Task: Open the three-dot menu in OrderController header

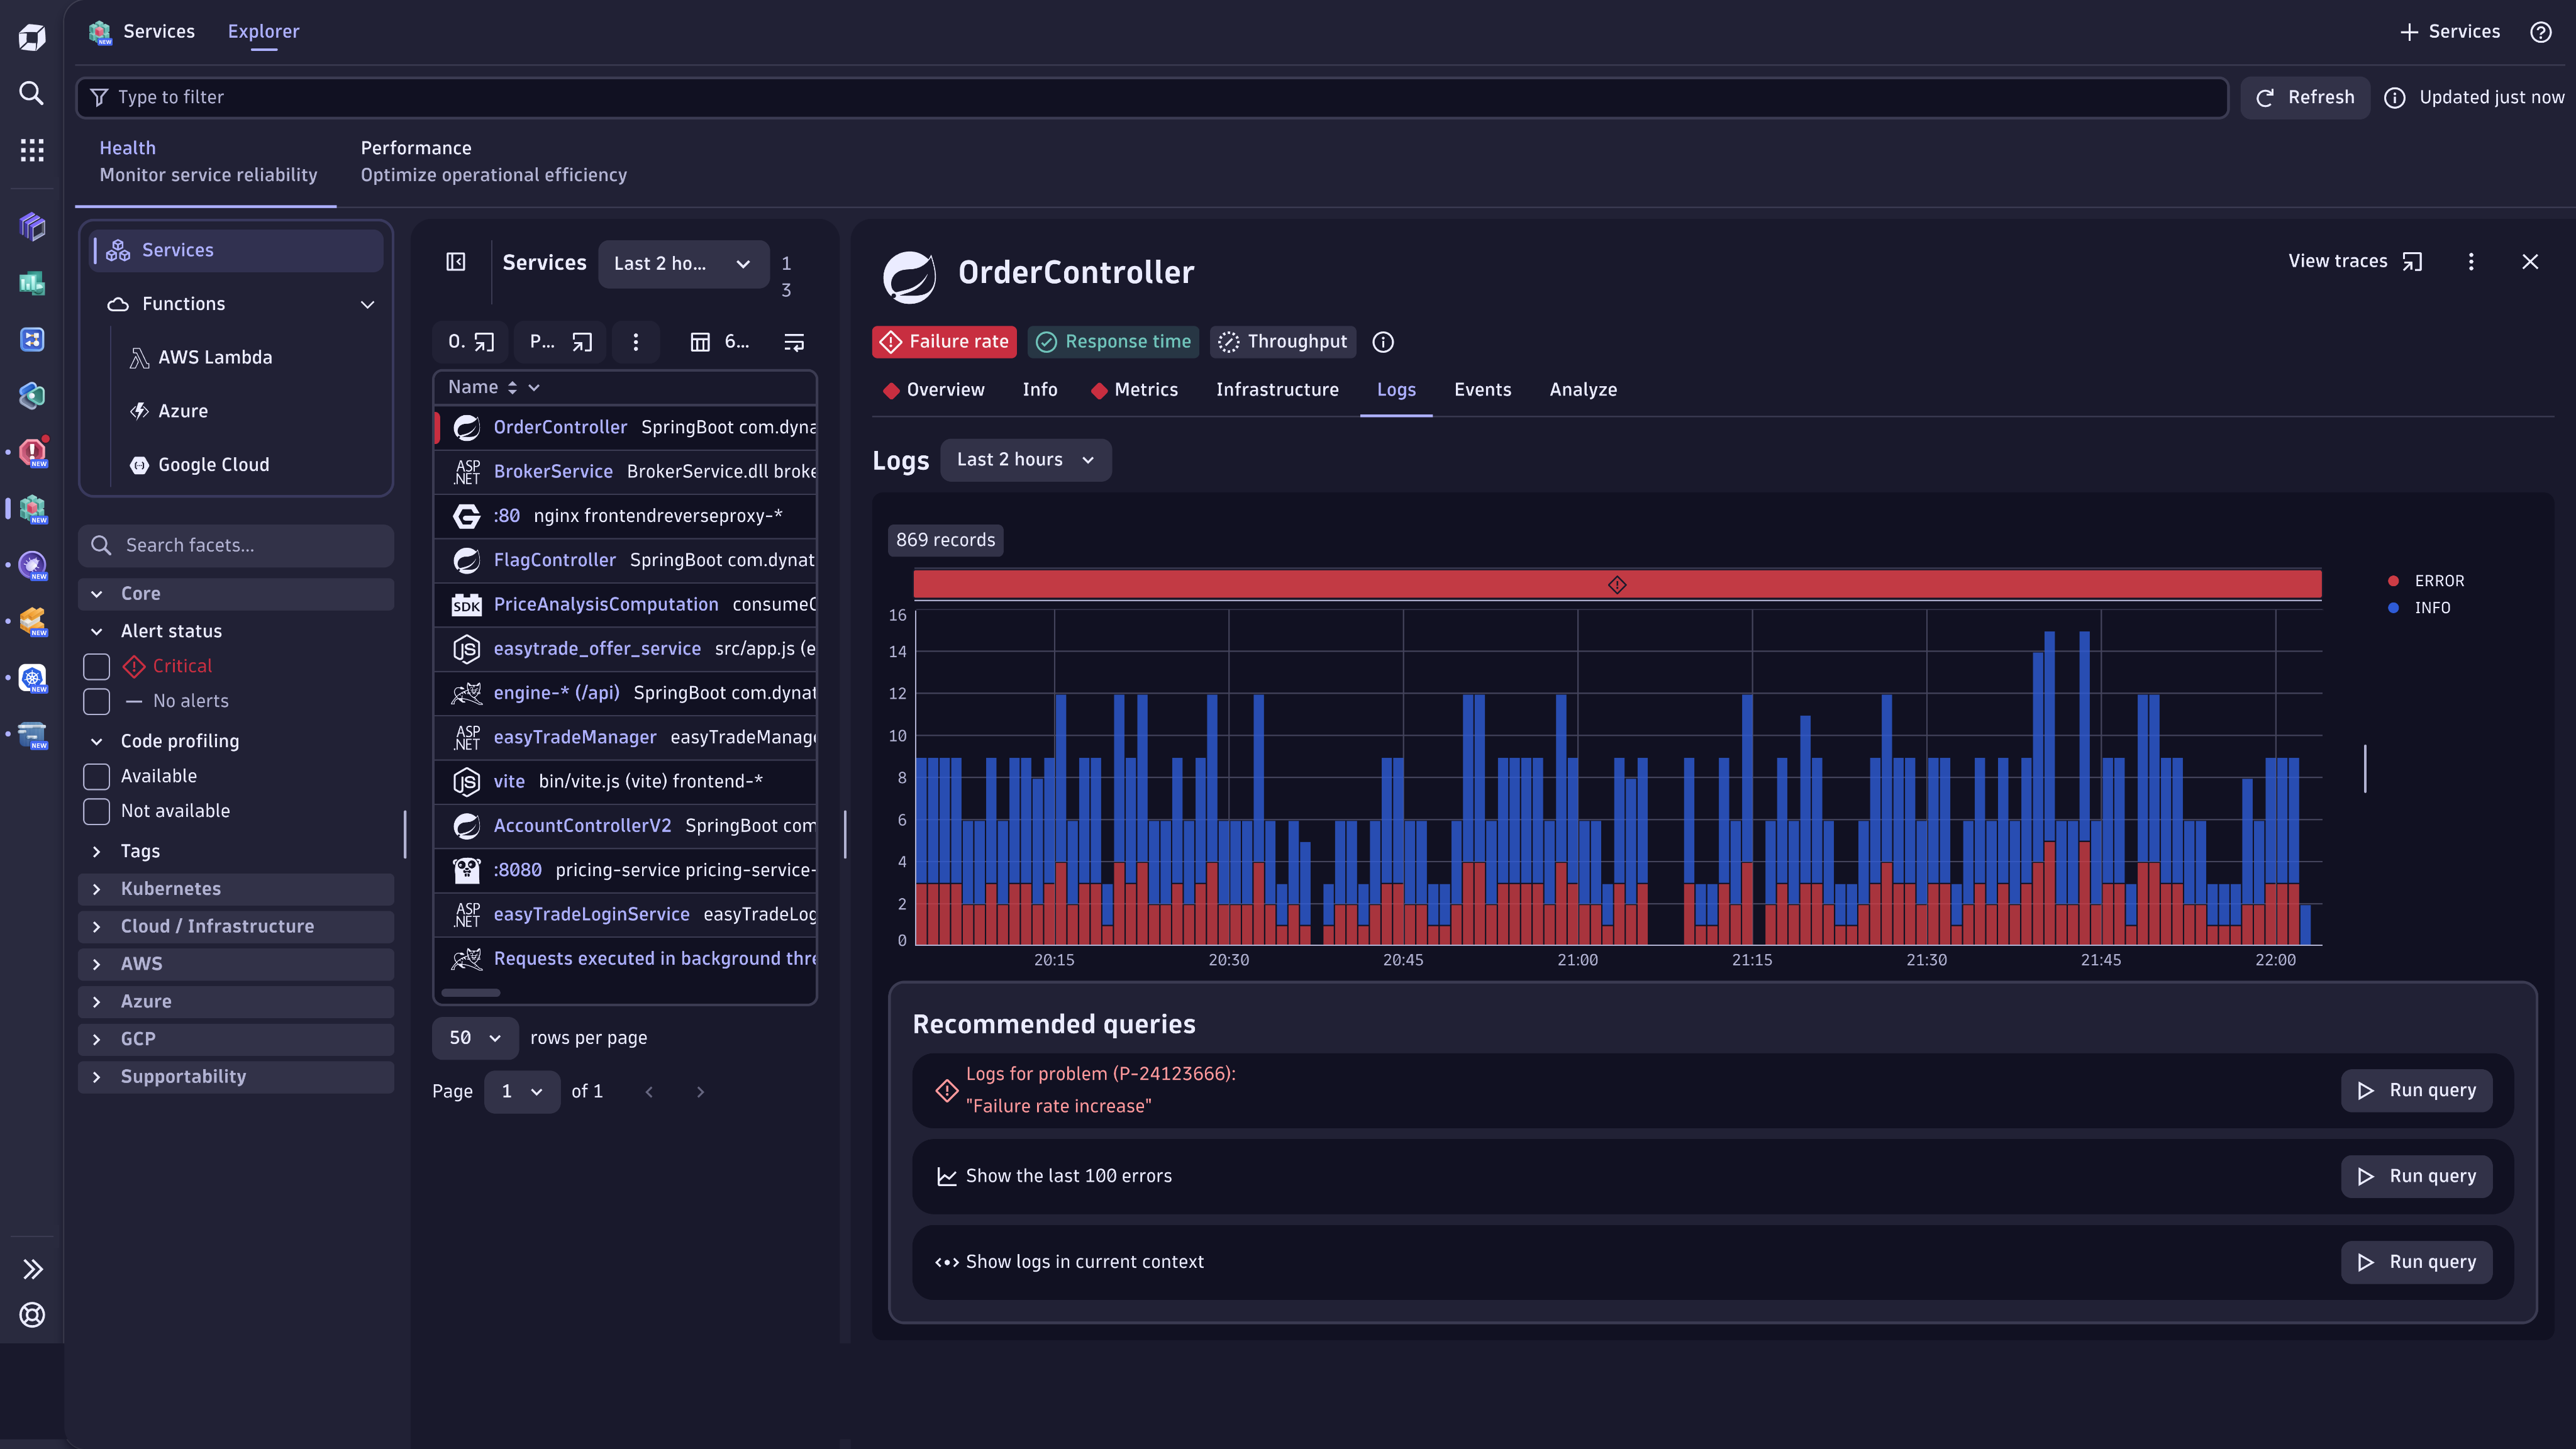Action: (2471, 262)
